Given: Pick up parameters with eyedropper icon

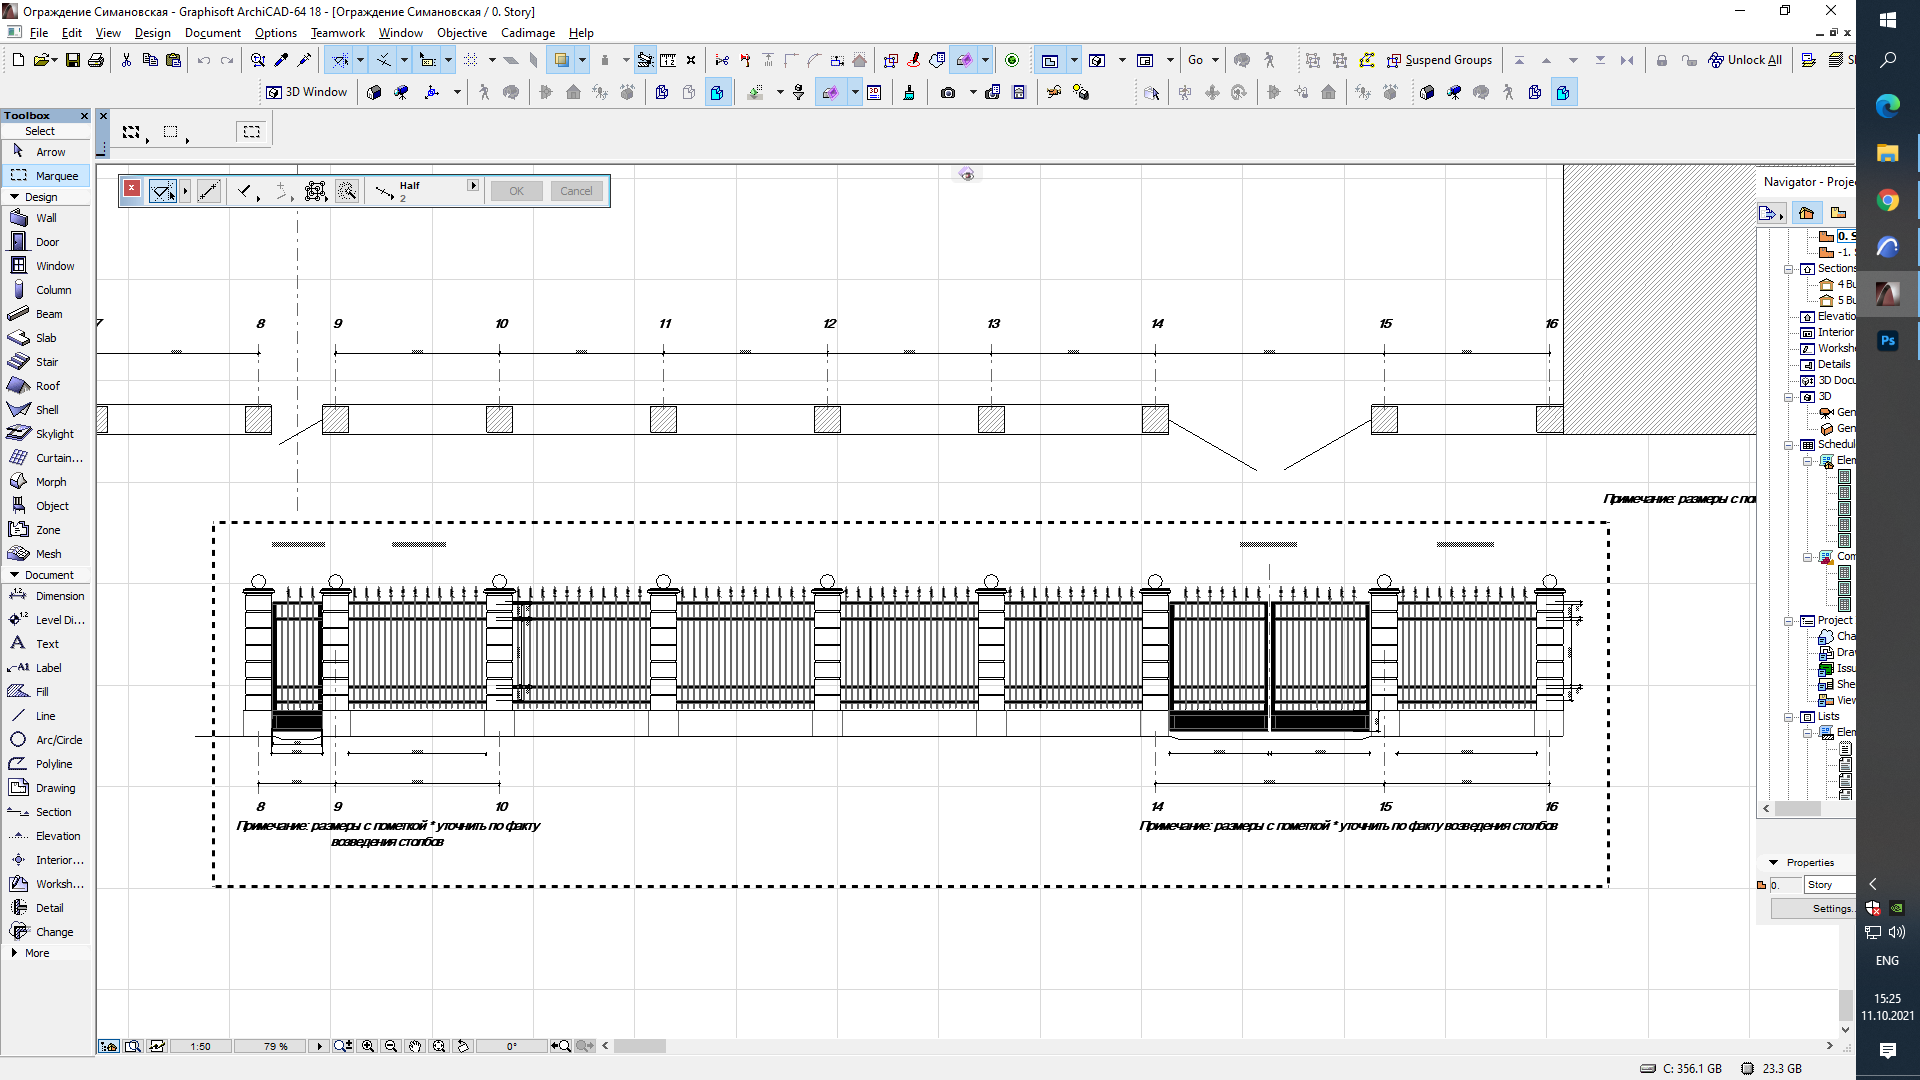Looking at the screenshot, I should pos(282,60).
